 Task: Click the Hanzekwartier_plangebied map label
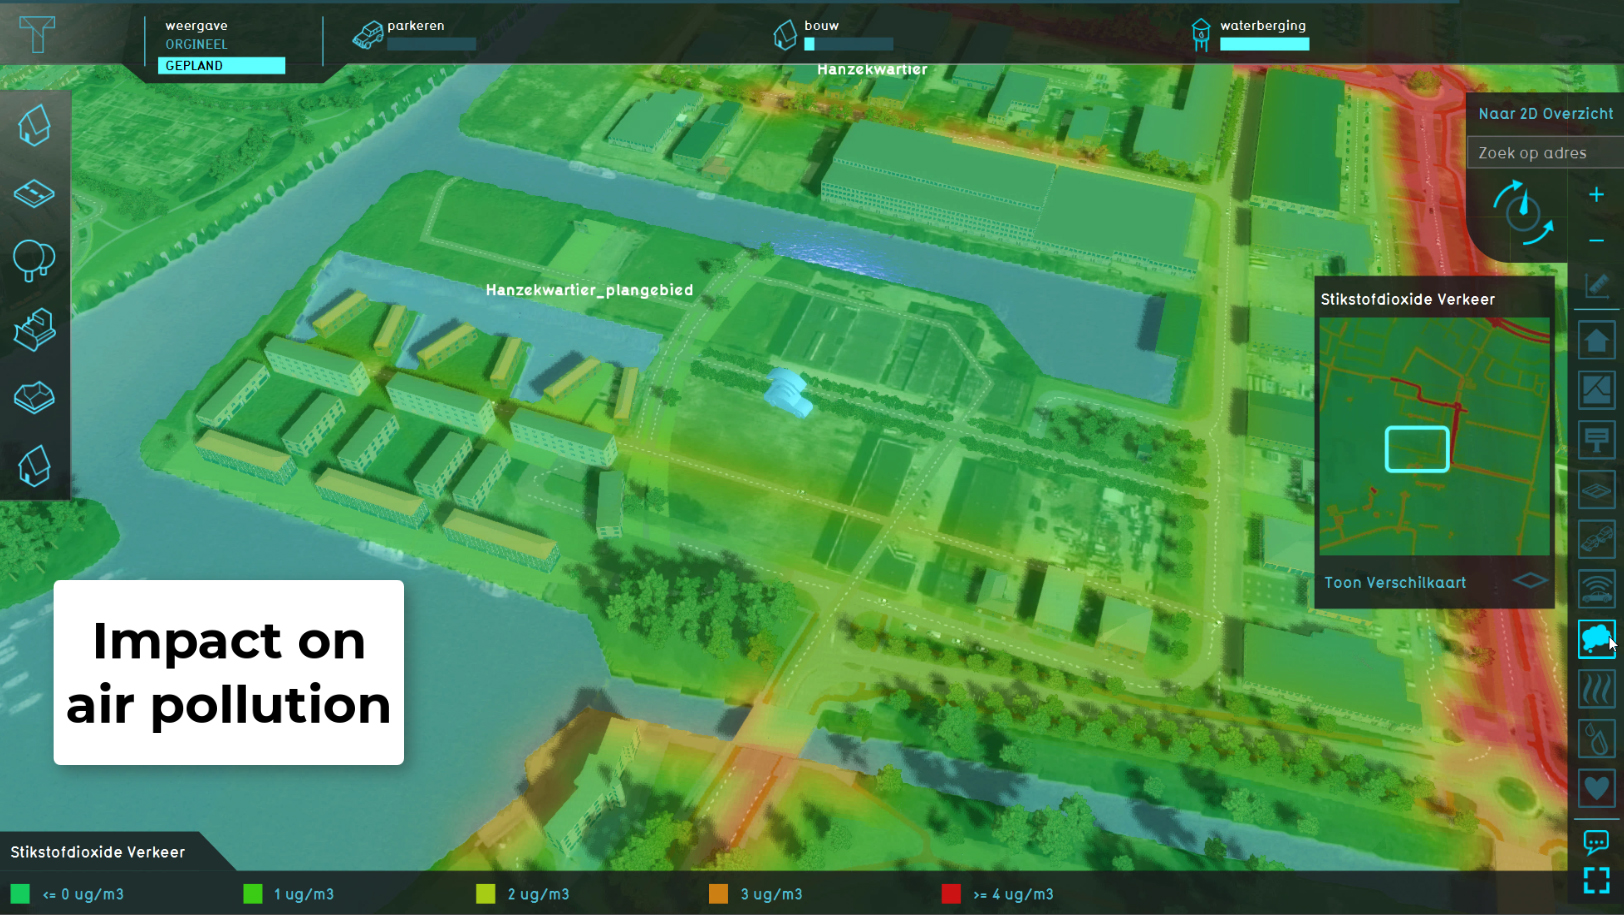pyautogui.click(x=589, y=290)
